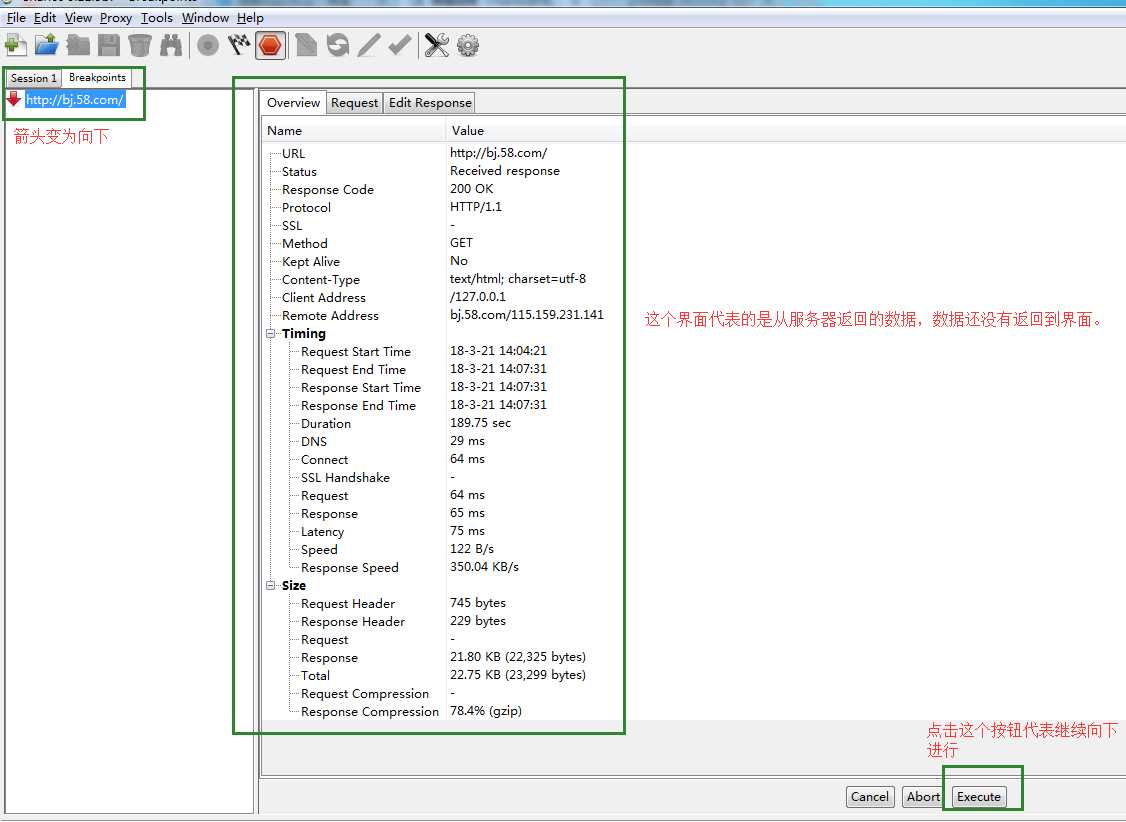Select the SSL Handshake row
The width and height of the screenshot is (1126, 822).
442,477
